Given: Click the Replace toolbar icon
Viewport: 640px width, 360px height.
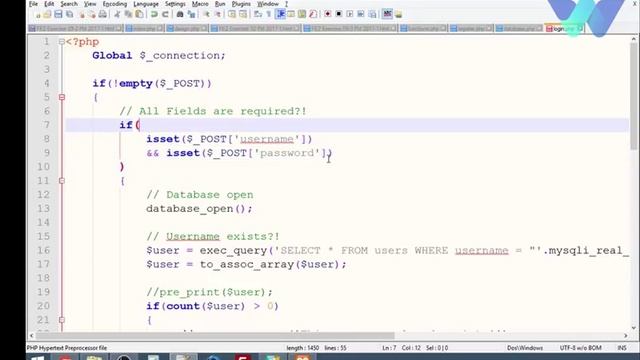Looking at the screenshot, I should click(x=191, y=14).
